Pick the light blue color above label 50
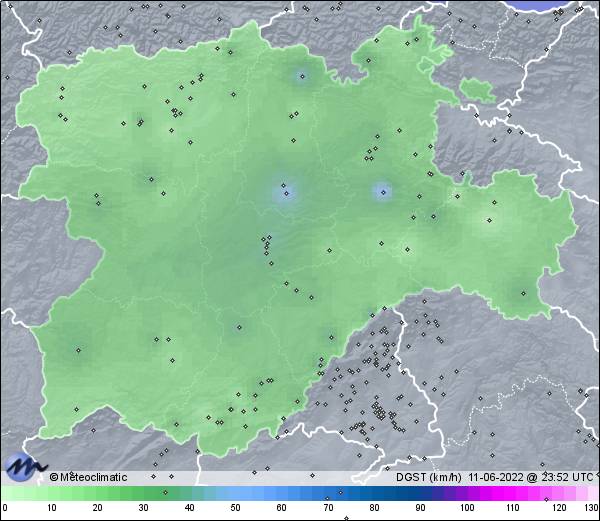 [x=236, y=493]
